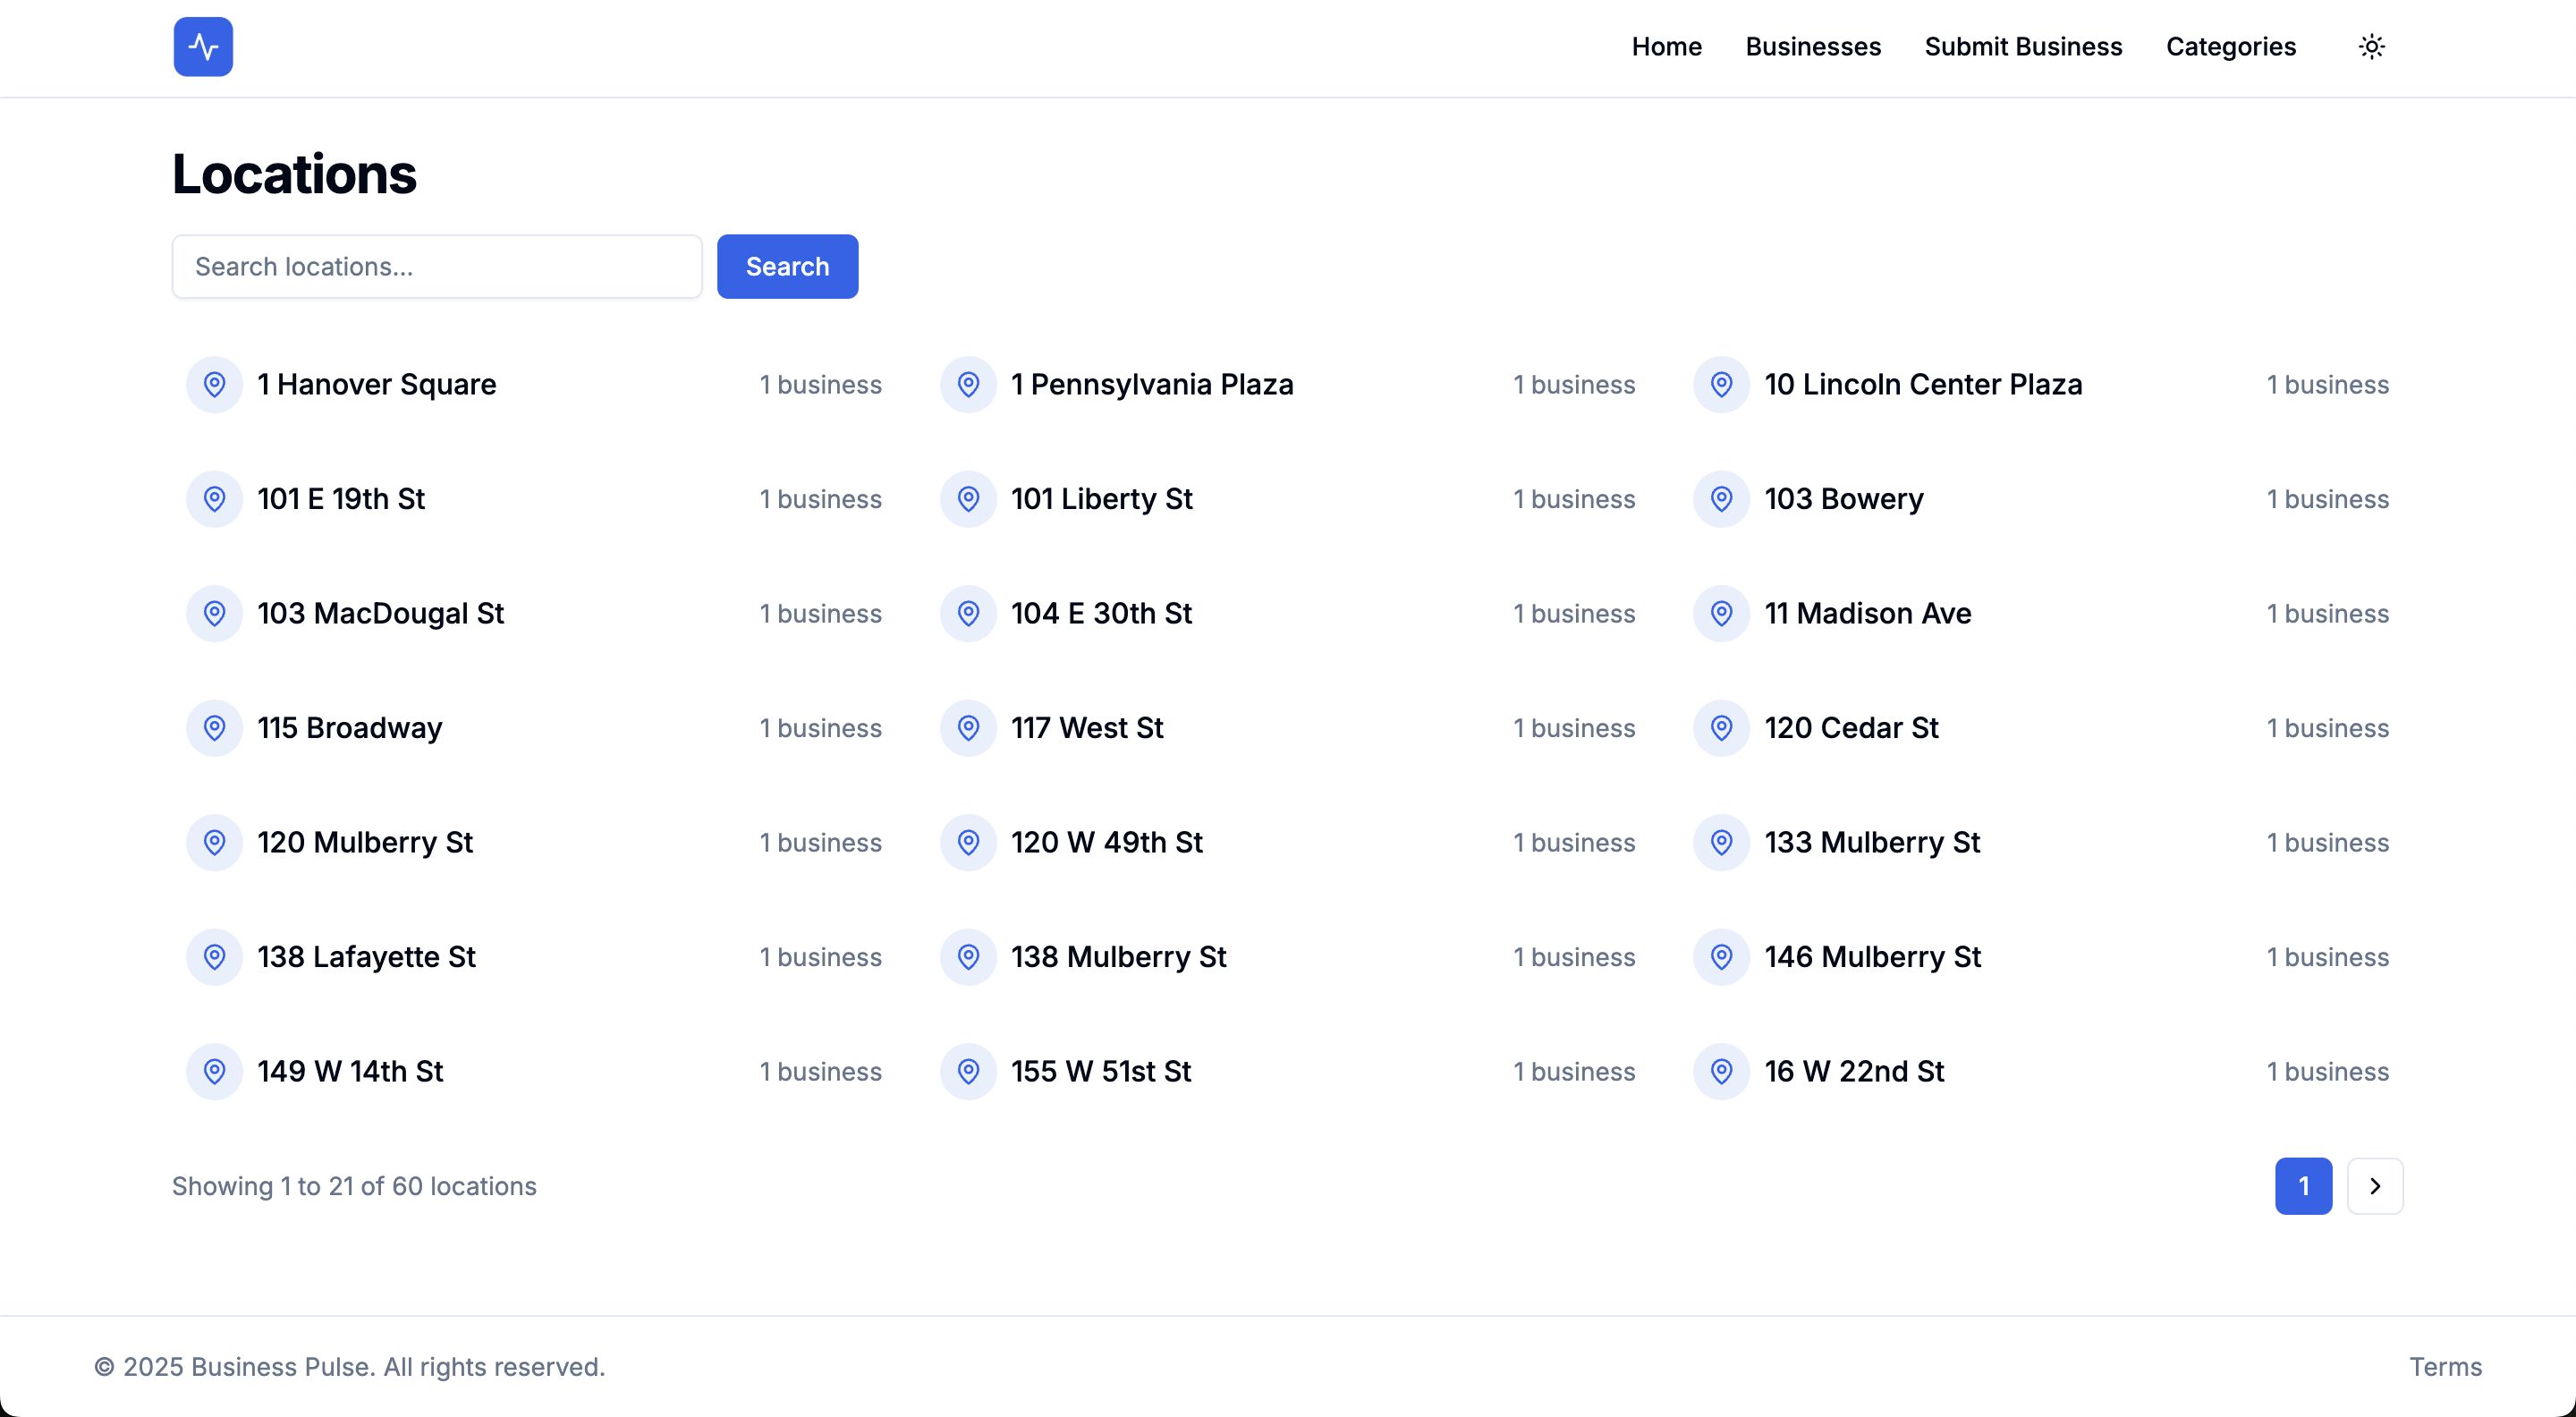
Task: Click the pin icon beside 149 W 14th St
Action: pyautogui.click(x=214, y=1071)
